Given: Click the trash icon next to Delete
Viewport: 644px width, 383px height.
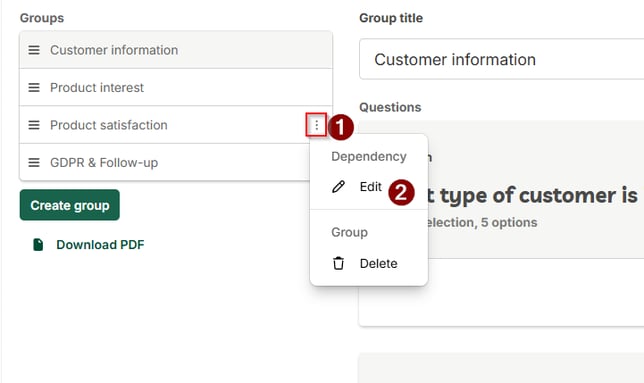Looking at the screenshot, I should click(x=338, y=263).
